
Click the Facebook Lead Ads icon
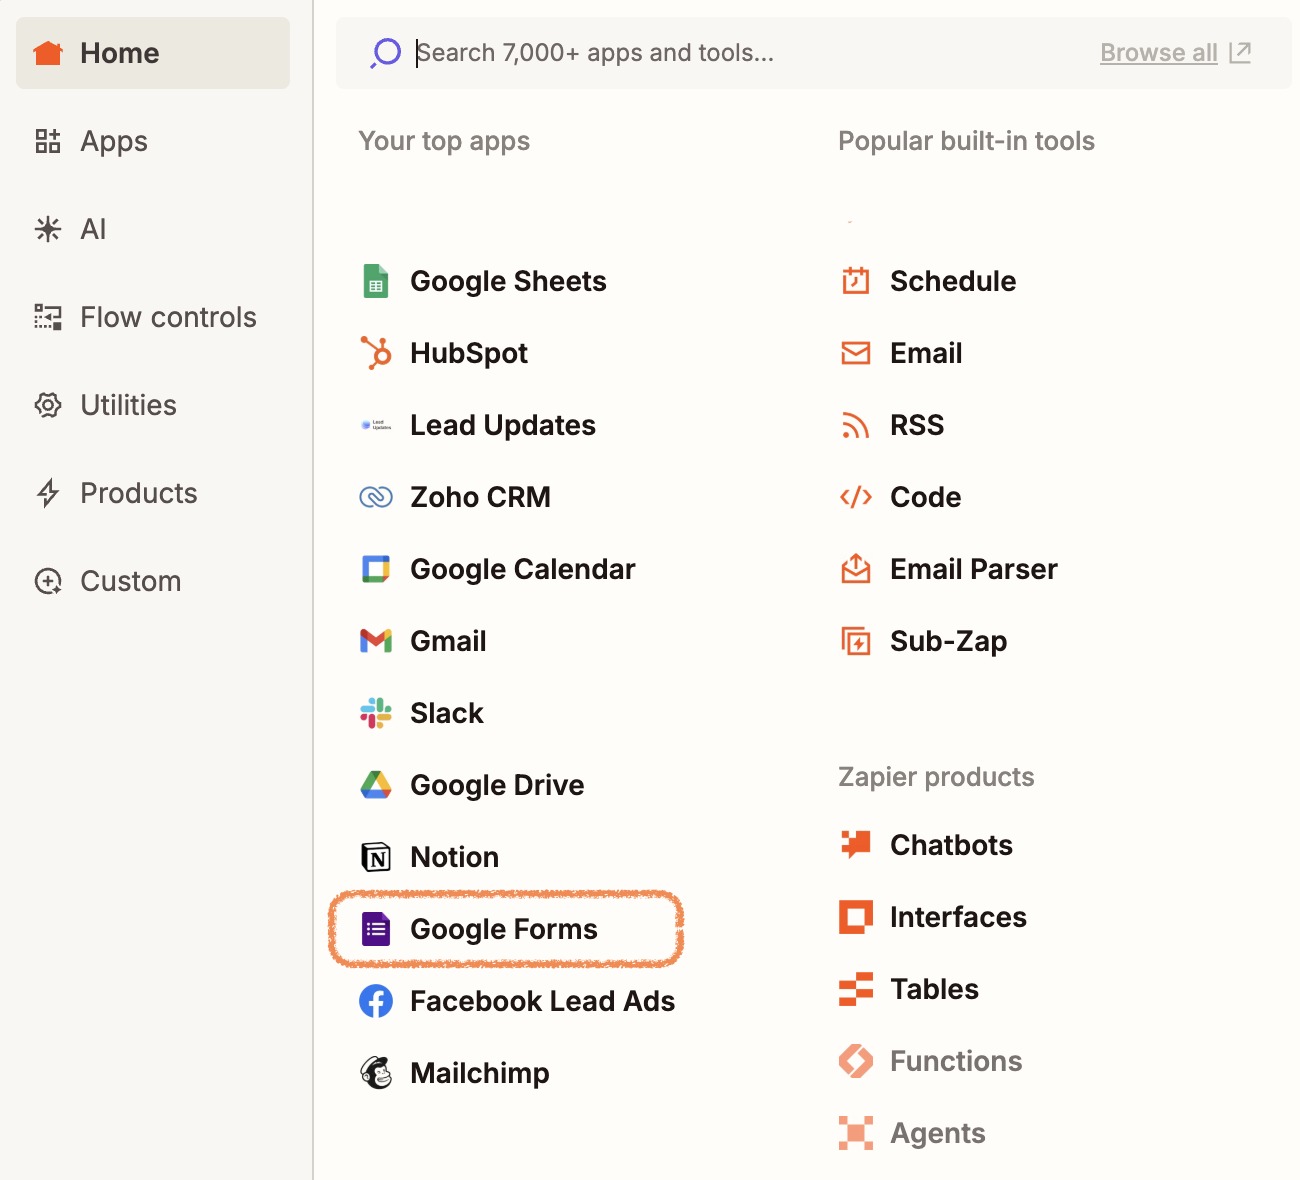coord(376,1001)
